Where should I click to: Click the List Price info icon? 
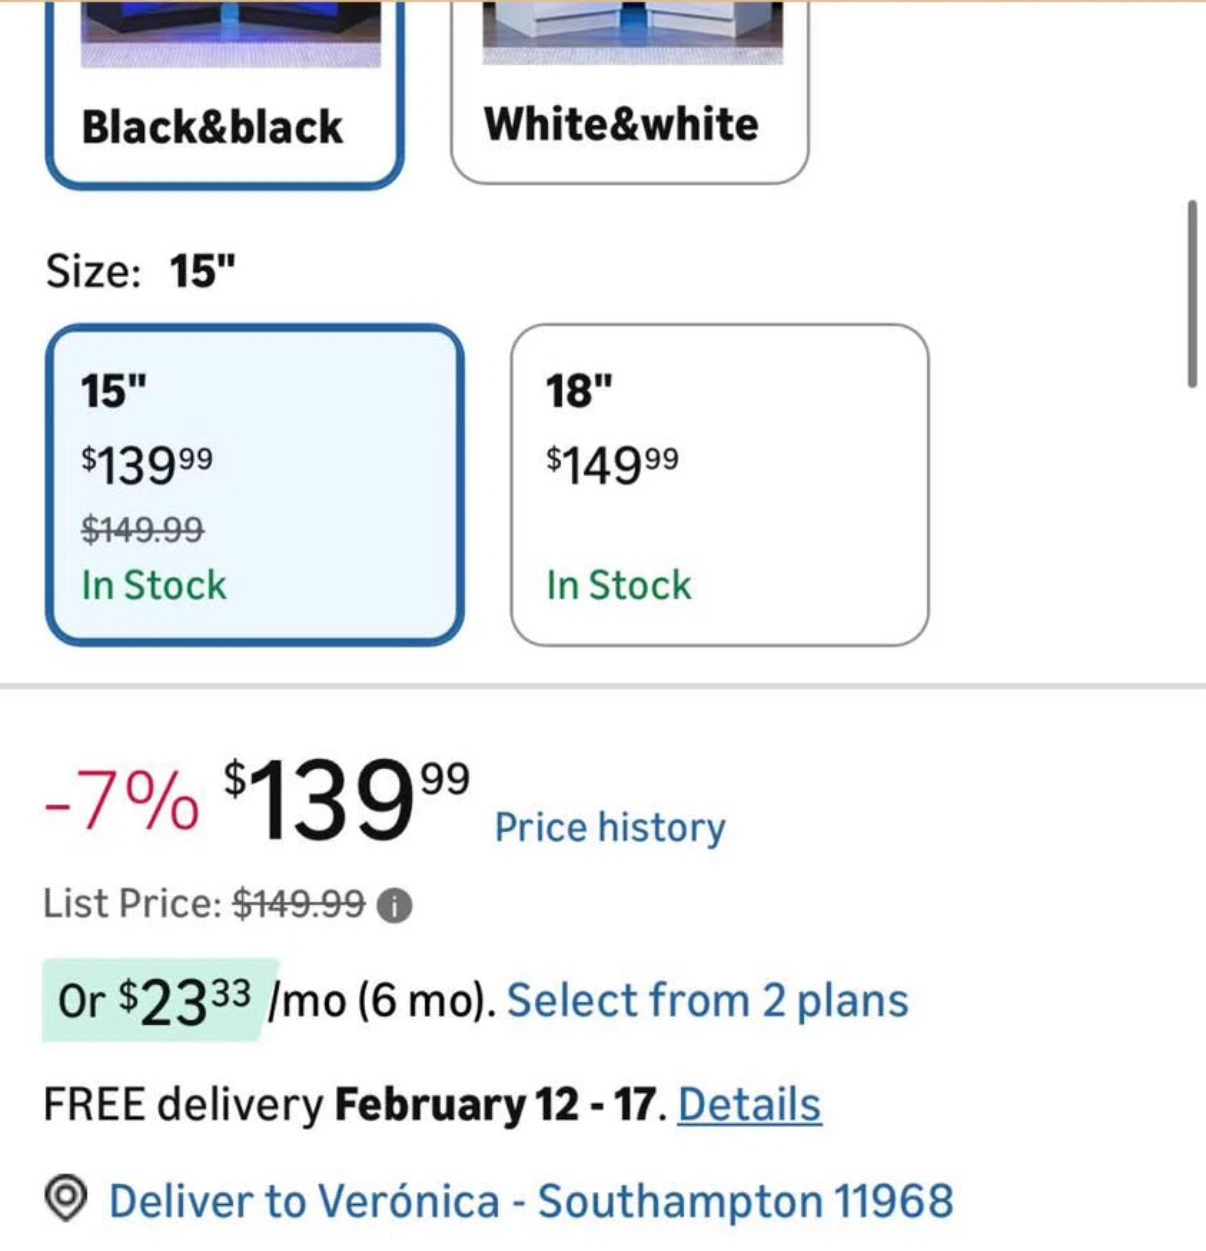coord(394,906)
